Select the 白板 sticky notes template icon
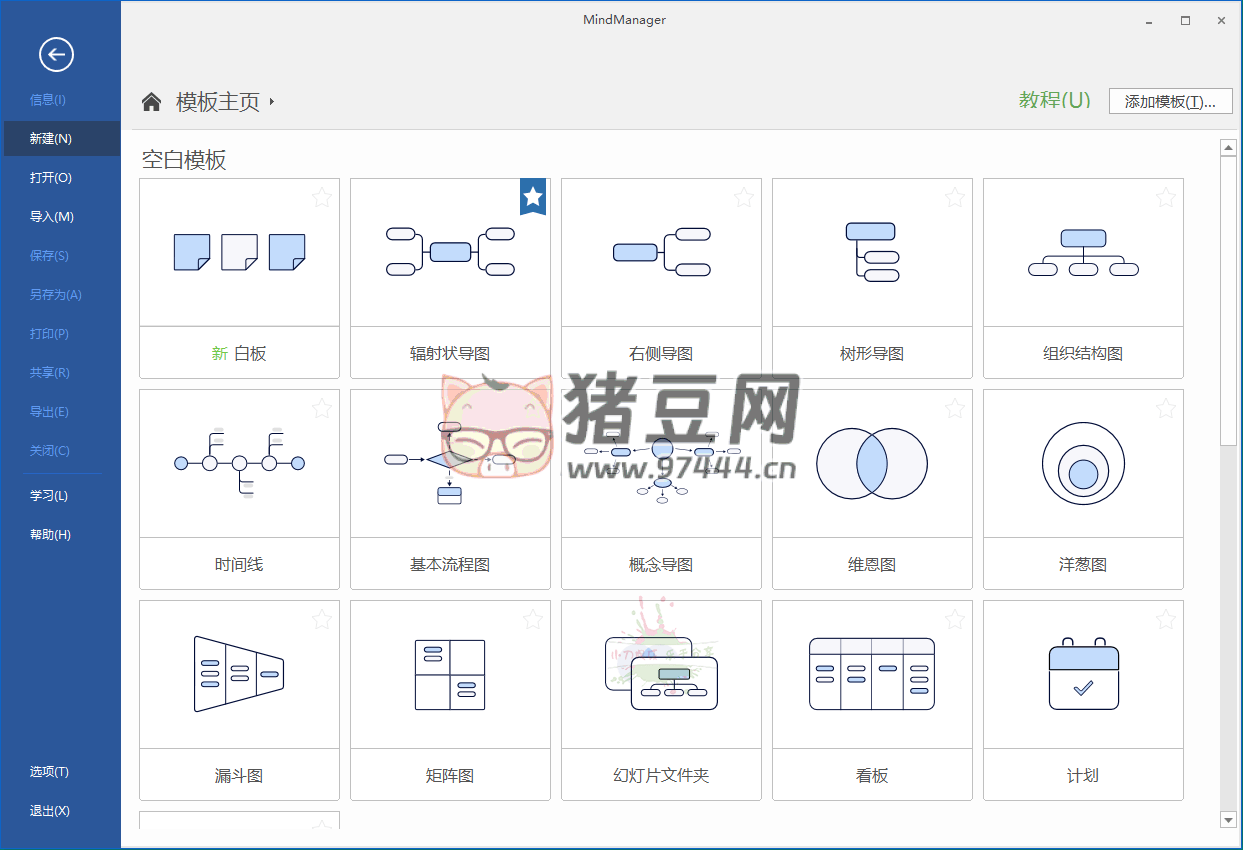 point(239,252)
